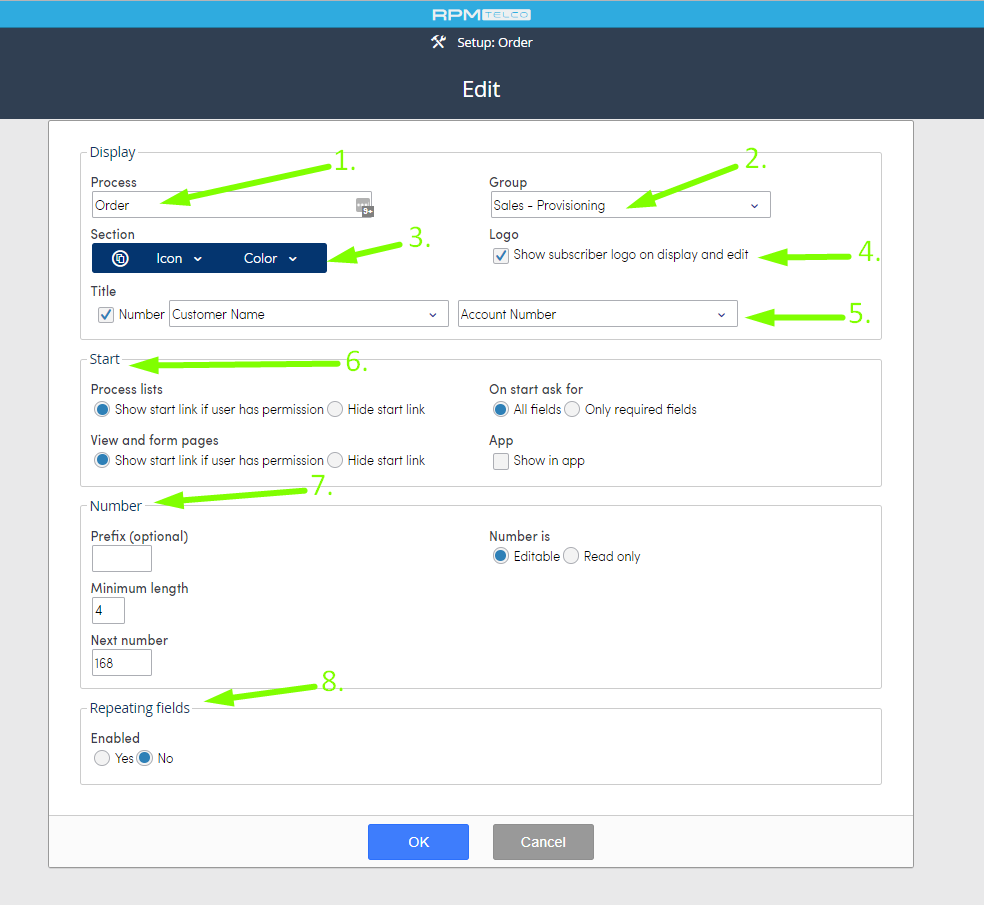Click the Prefix input field
Image resolution: width=984 pixels, height=905 pixels.
(x=121, y=558)
